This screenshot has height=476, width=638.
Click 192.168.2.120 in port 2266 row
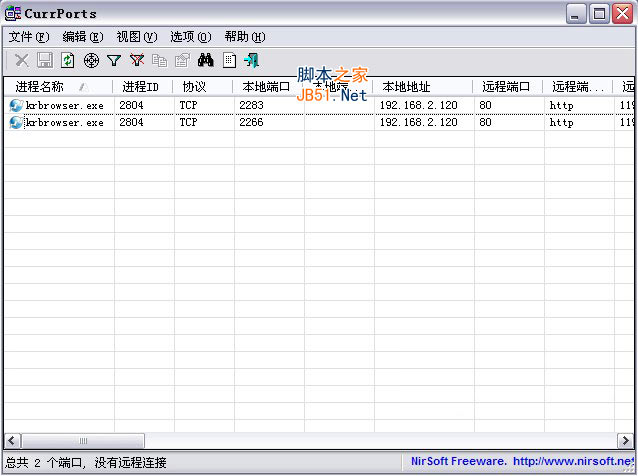tap(418, 122)
